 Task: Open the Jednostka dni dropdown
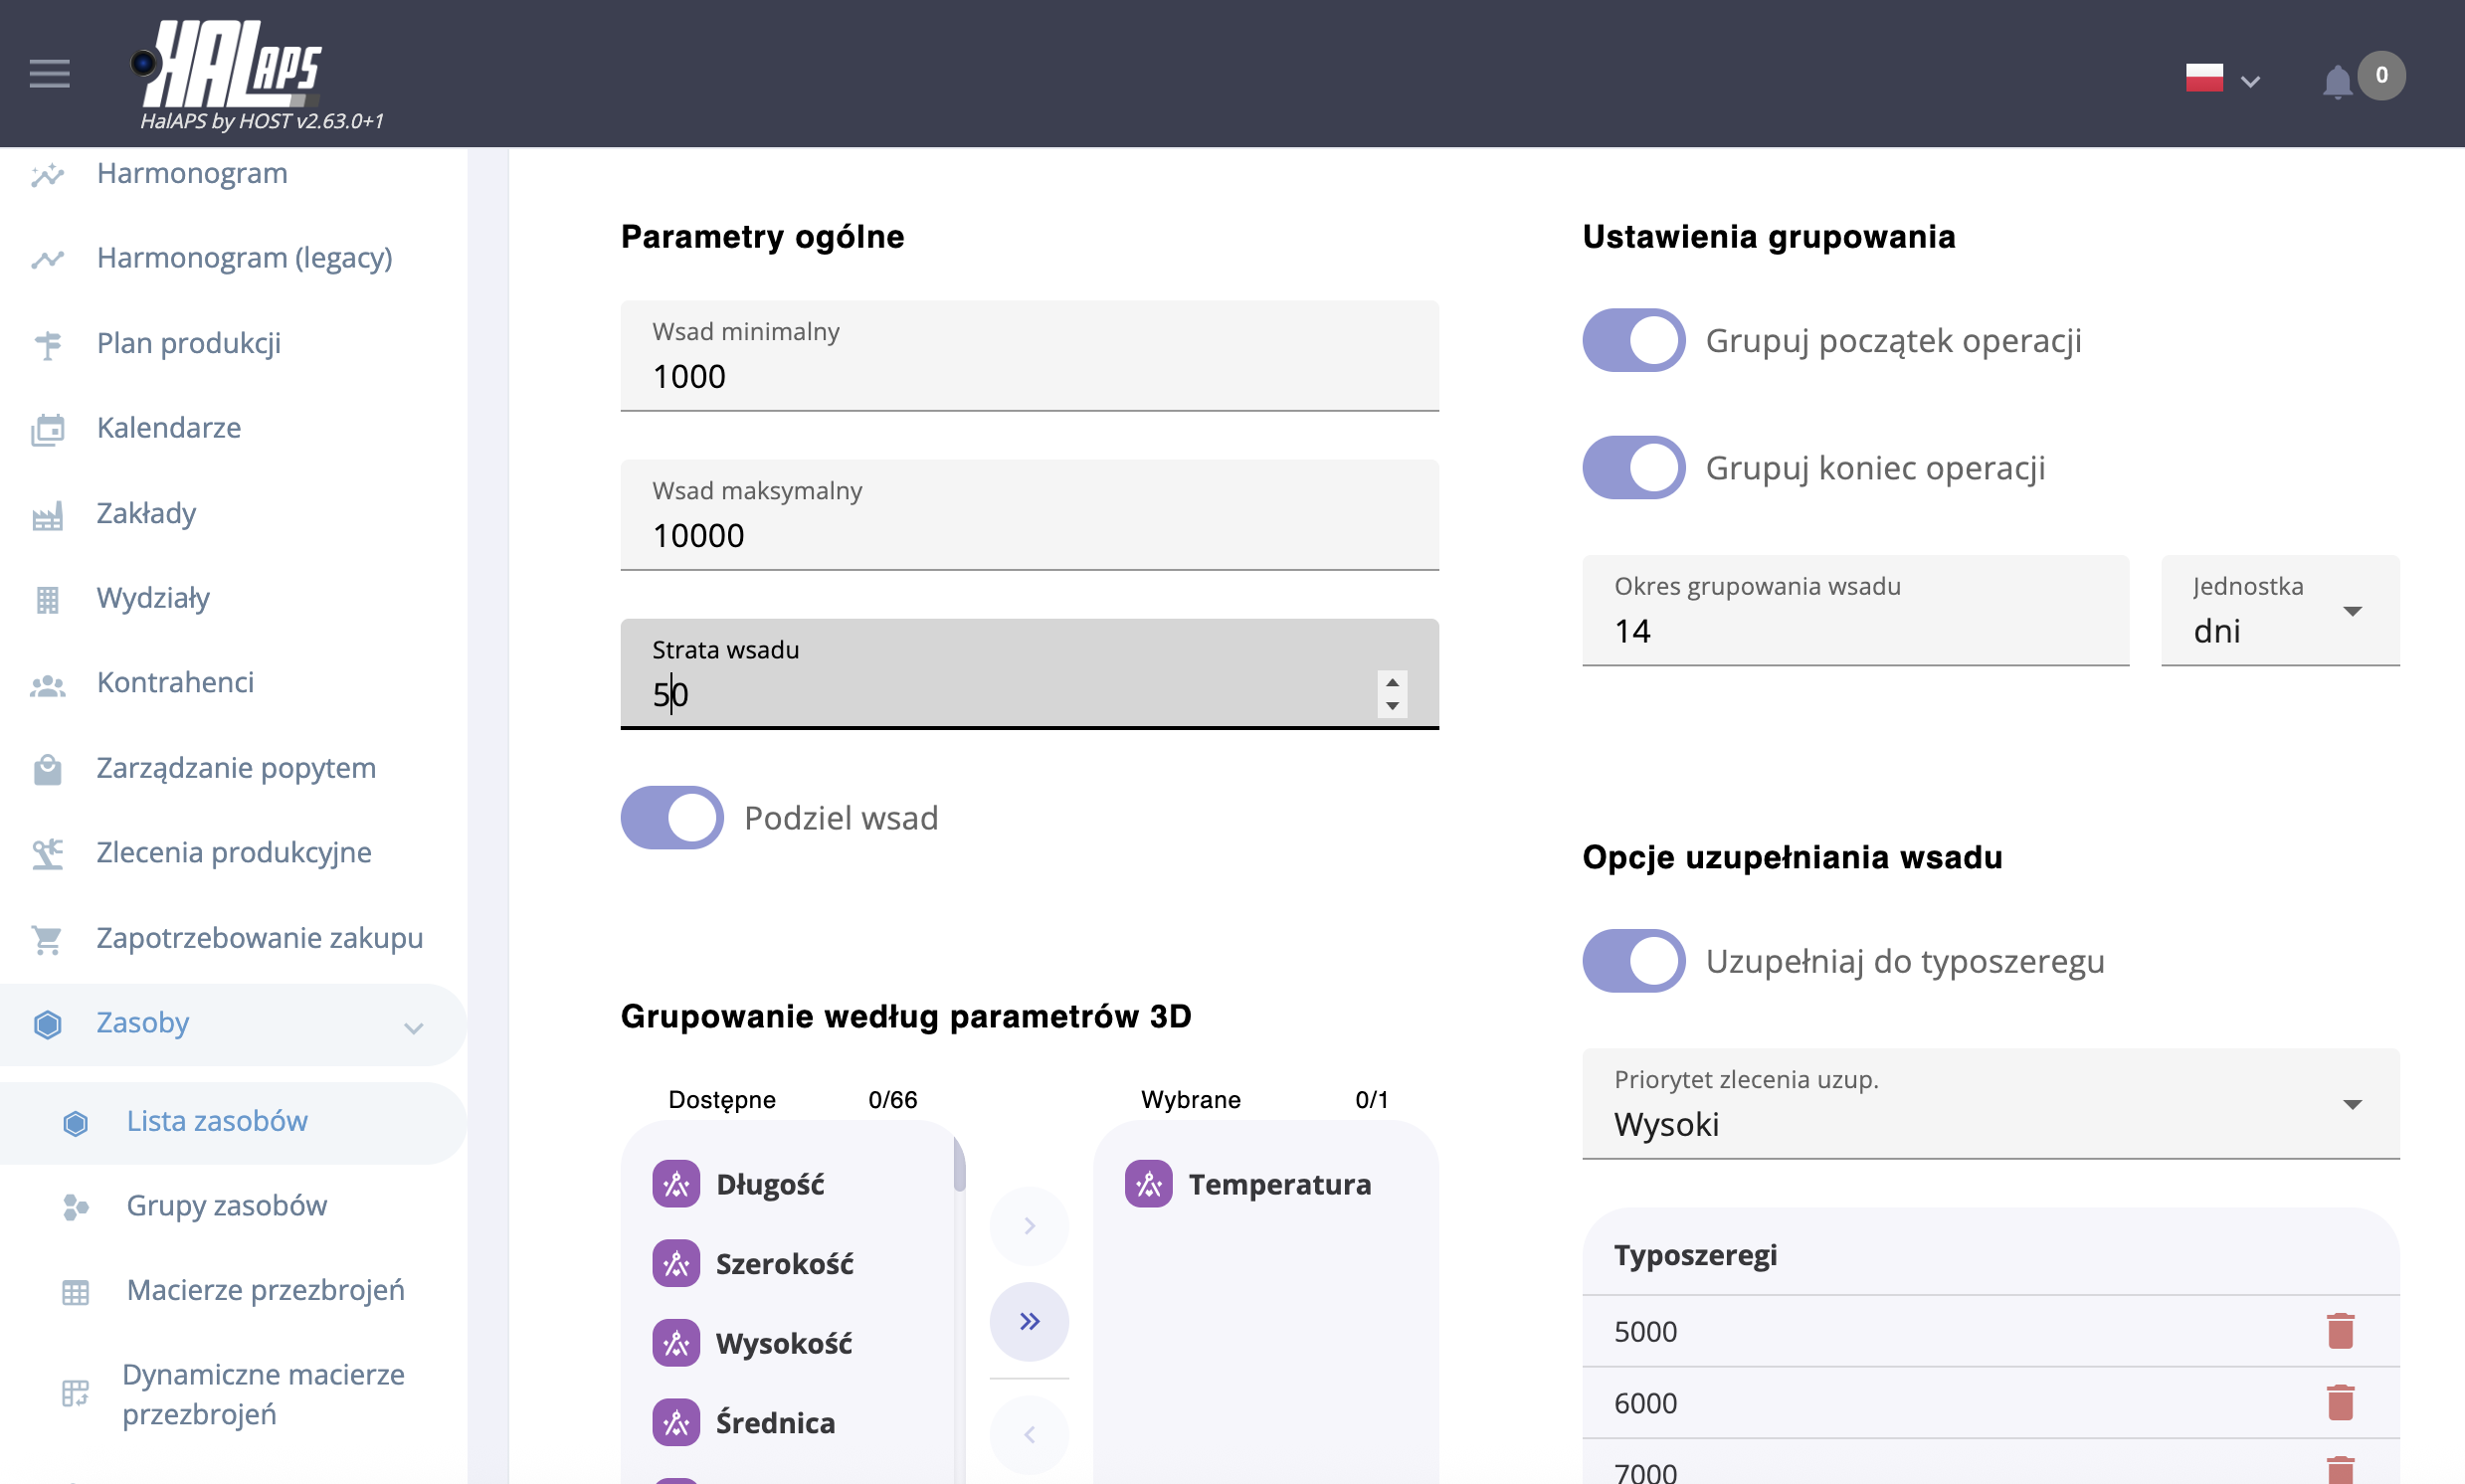coord(2279,612)
